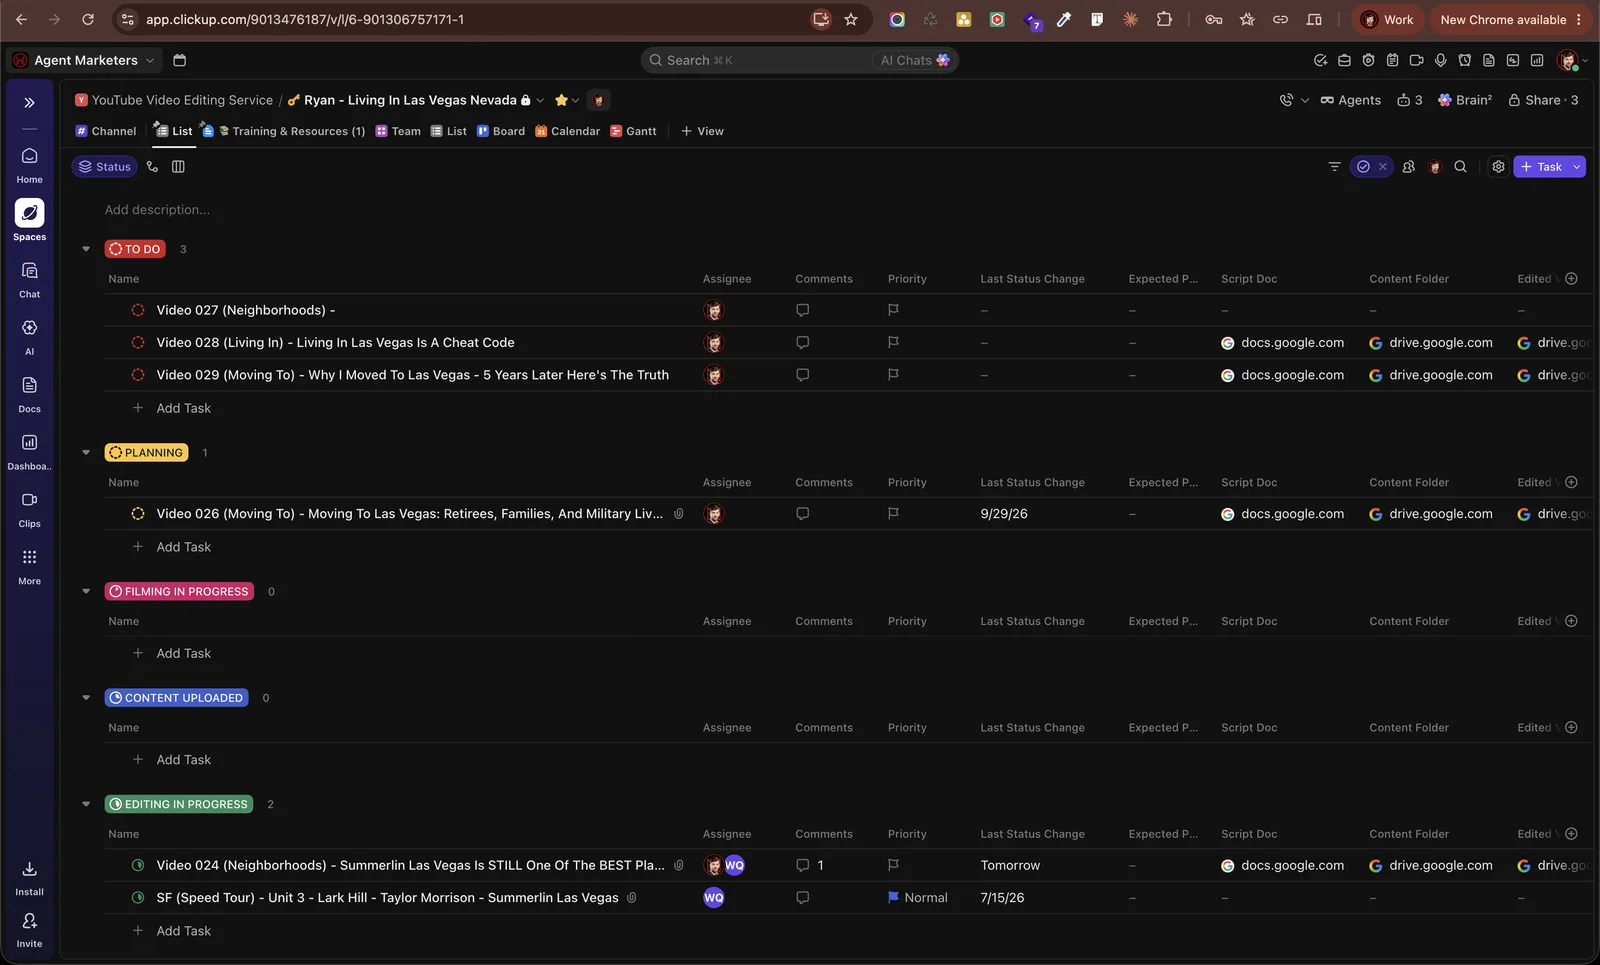Open the More apps grid

point(29,566)
